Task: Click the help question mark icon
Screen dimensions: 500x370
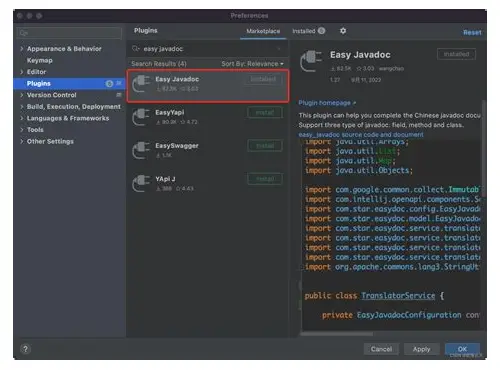Action: pos(25,349)
